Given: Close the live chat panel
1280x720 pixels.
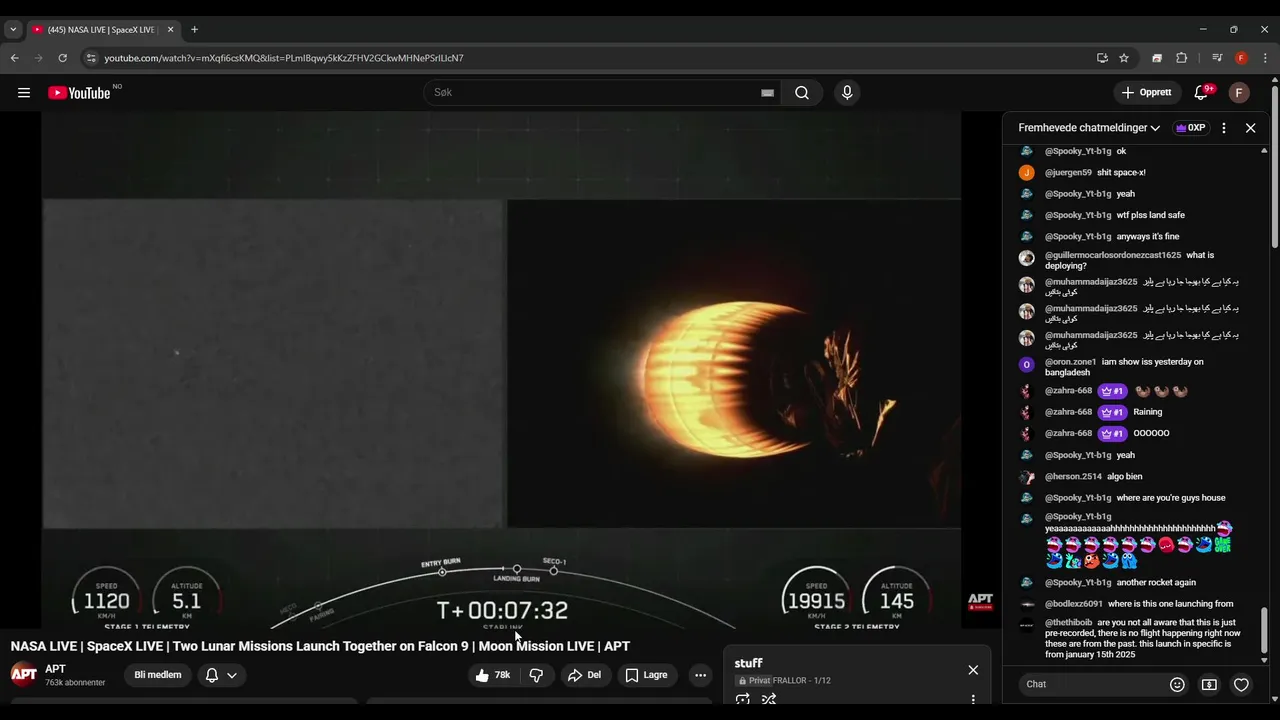Looking at the screenshot, I should [x=1250, y=128].
